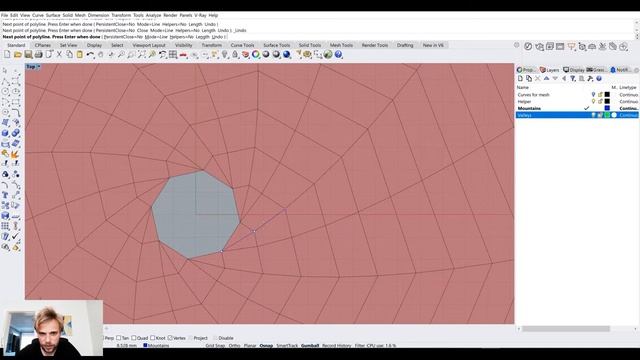Select the Pan hand tool
Viewport: 640px width, 360px height.
tap(100, 54)
